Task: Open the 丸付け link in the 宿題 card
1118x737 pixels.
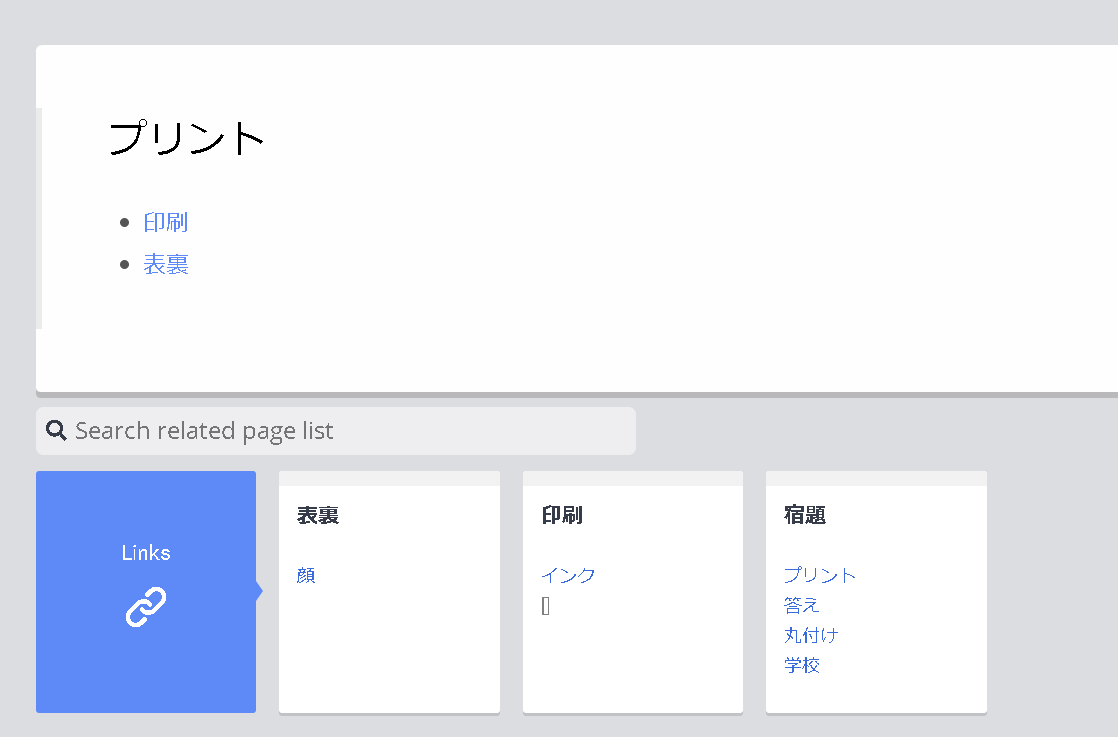Action: pyautogui.click(x=811, y=635)
